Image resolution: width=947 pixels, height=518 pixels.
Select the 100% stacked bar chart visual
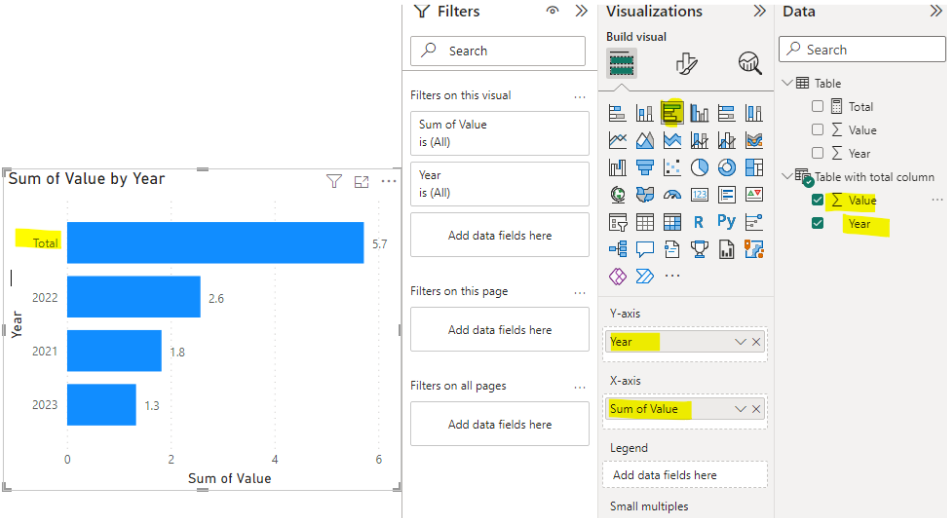(x=727, y=113)
